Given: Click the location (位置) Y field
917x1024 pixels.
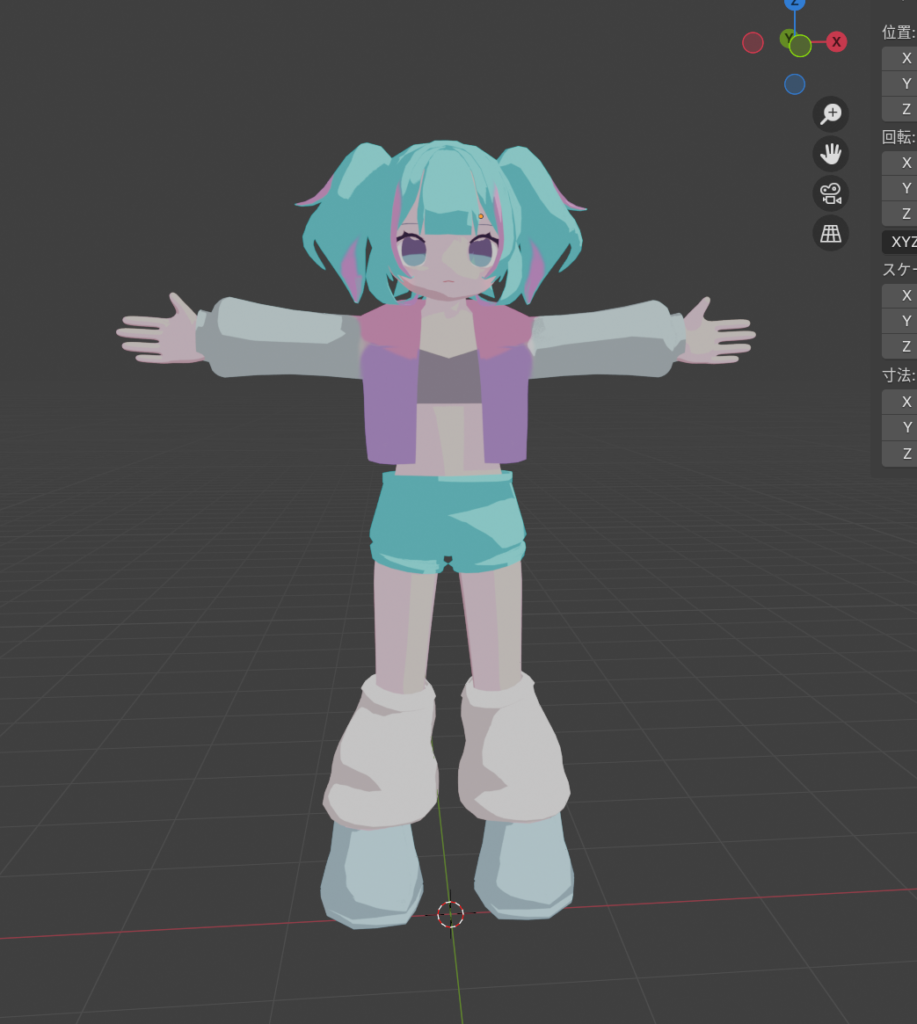Looking at the screenshot, I should 901,84.
